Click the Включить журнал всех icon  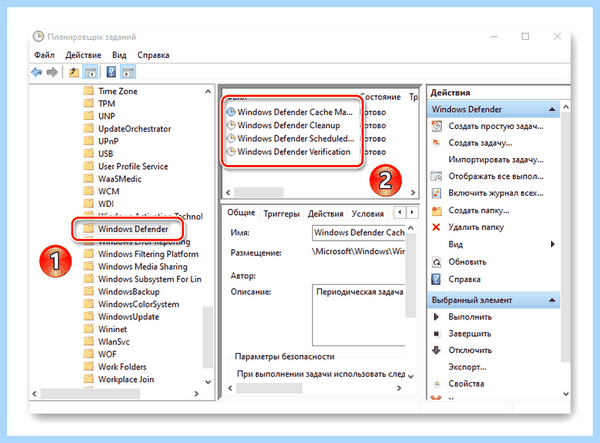click(x=437, y=193)
